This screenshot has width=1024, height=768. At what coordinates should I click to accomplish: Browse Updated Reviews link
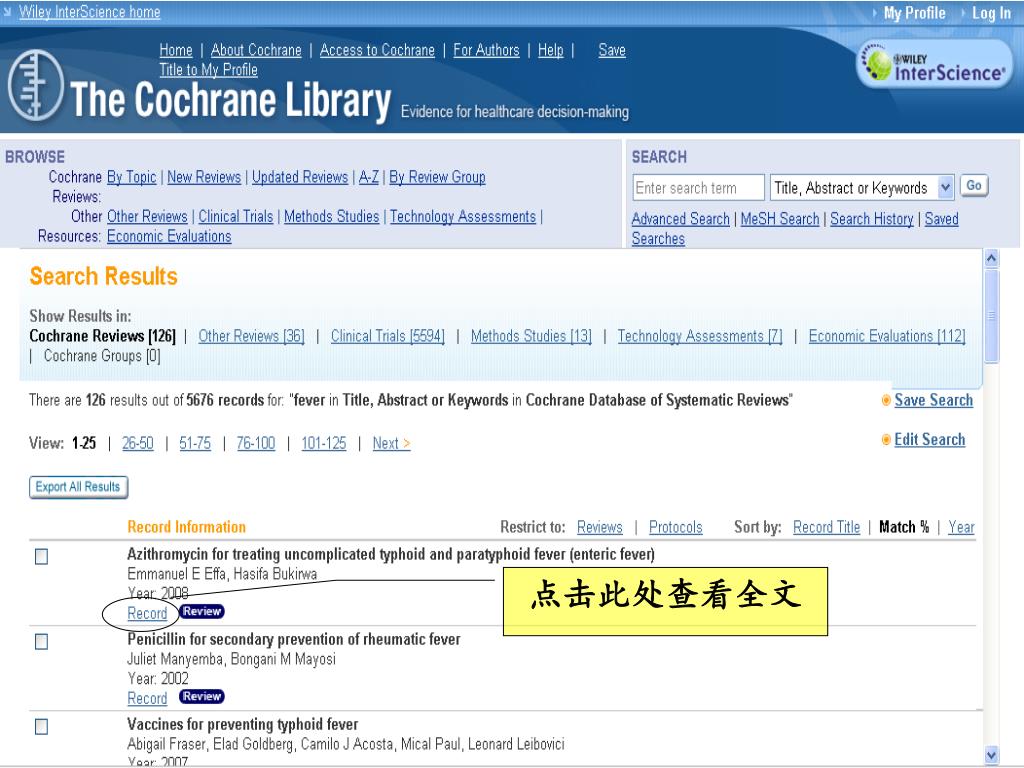300,177
